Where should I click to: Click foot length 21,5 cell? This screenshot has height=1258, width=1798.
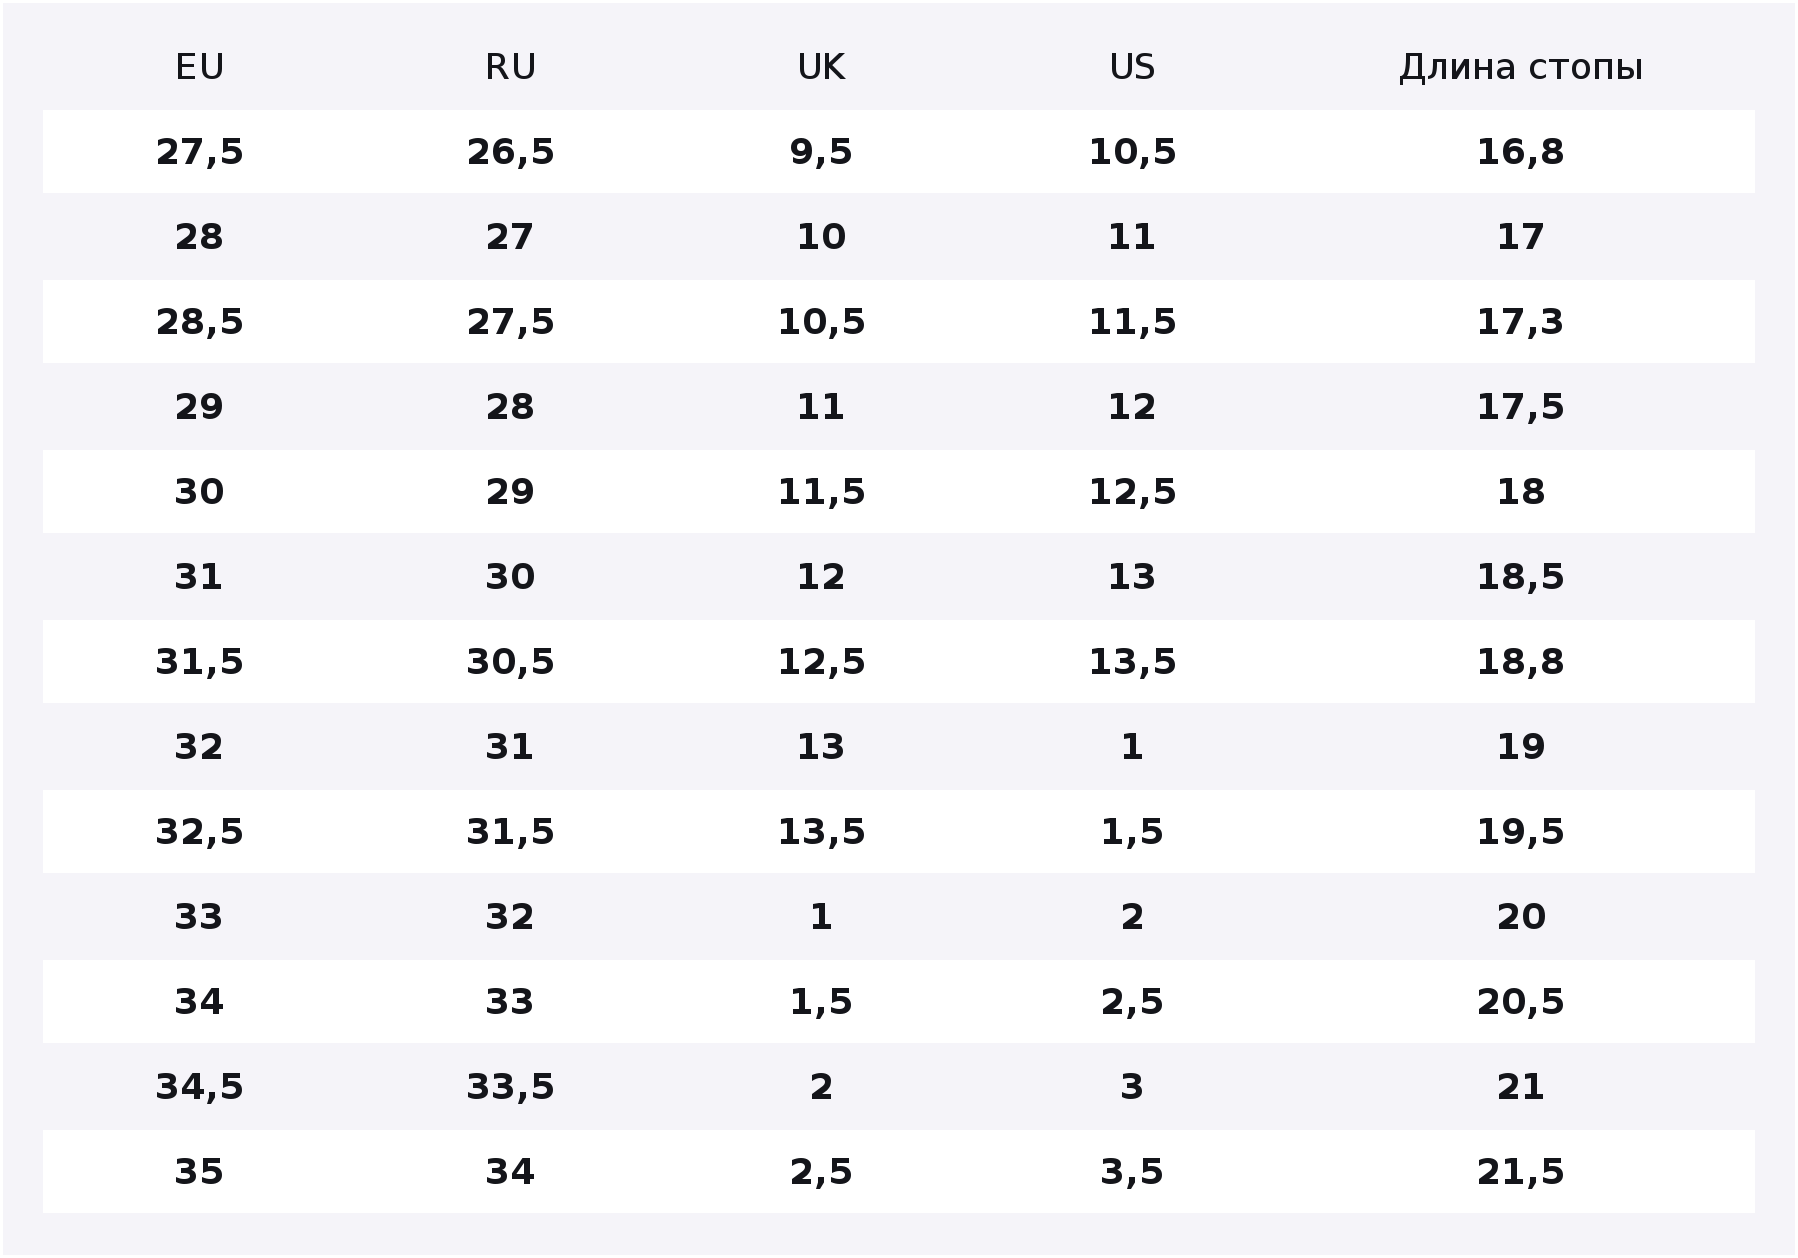pos(1520,1172)
